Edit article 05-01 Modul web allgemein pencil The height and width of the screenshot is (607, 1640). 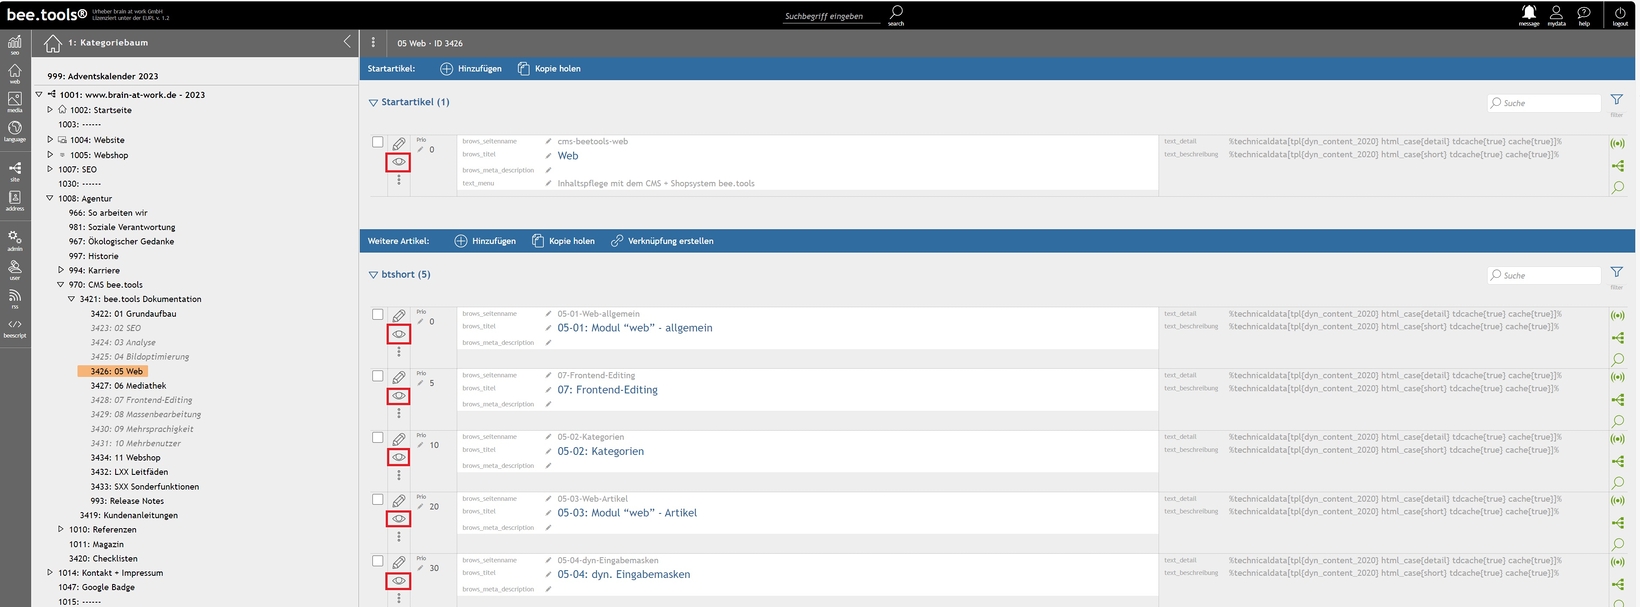pos(399,316)
